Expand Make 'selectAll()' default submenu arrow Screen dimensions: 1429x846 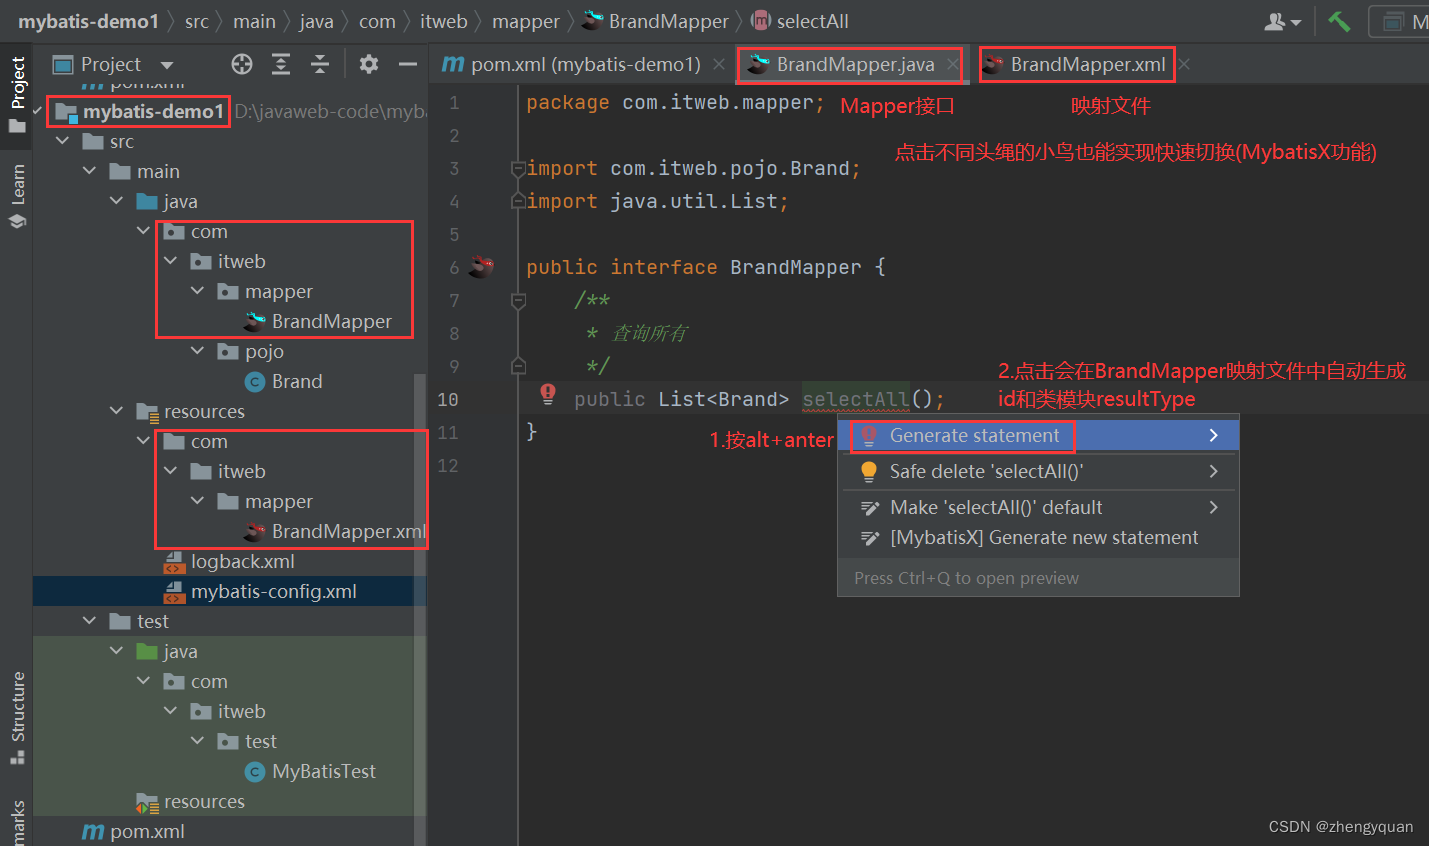click(1213, 507)
